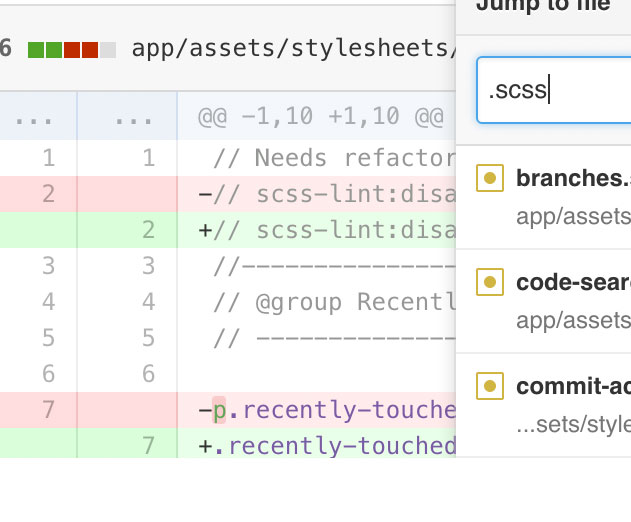Click the deleted '-// scss-lint:disa' line

pos(327,194)
